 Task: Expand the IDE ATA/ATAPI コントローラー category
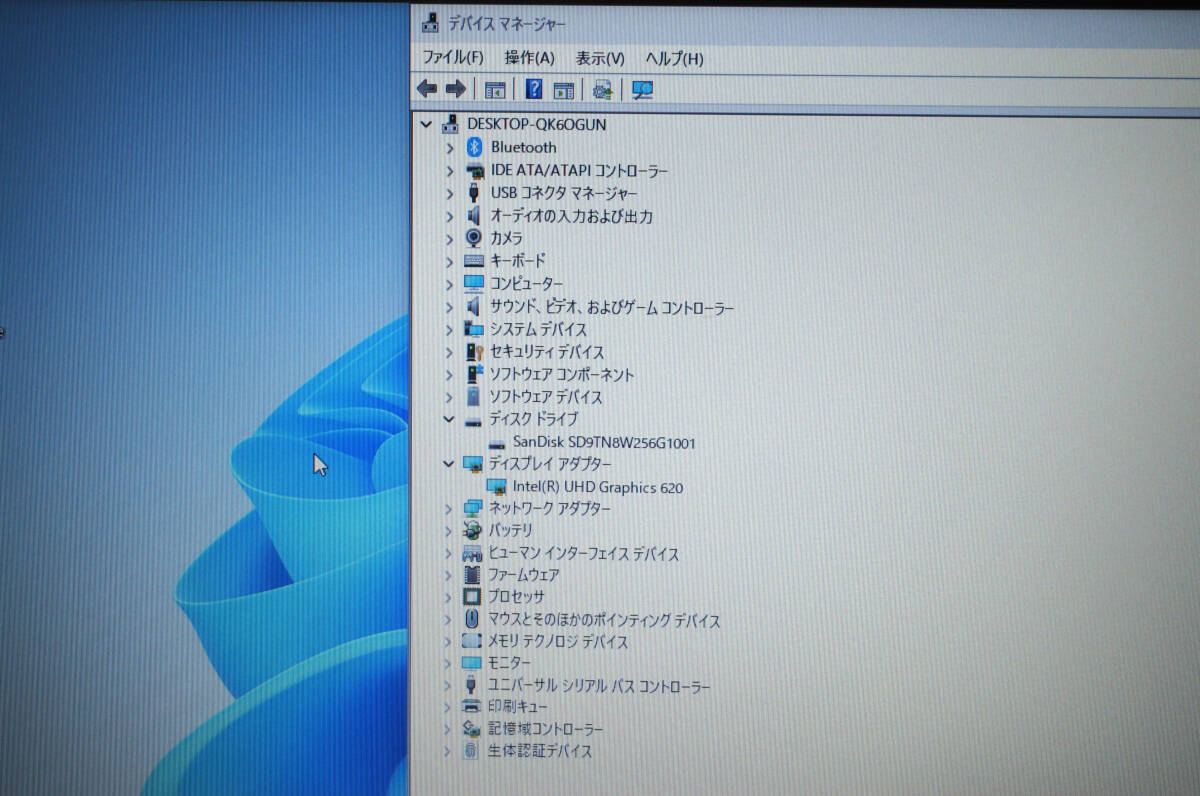click(x=450, y=170)
